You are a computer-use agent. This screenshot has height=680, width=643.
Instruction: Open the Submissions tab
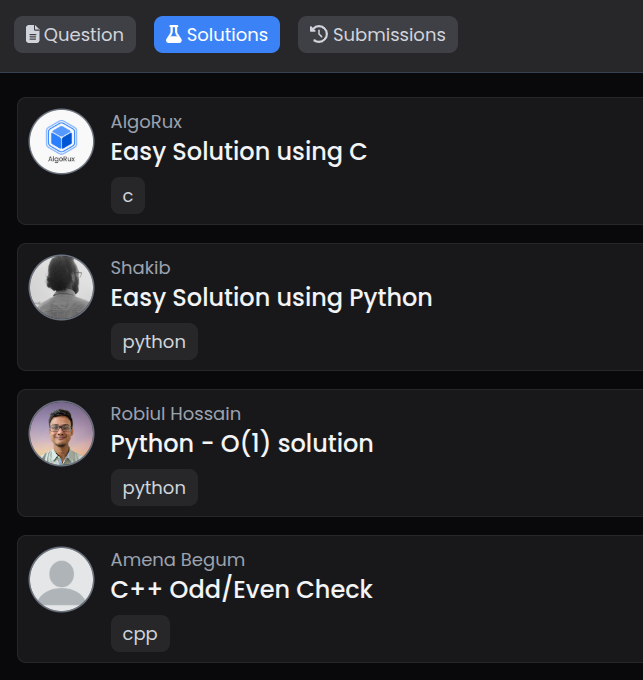[x=377, y=35]
